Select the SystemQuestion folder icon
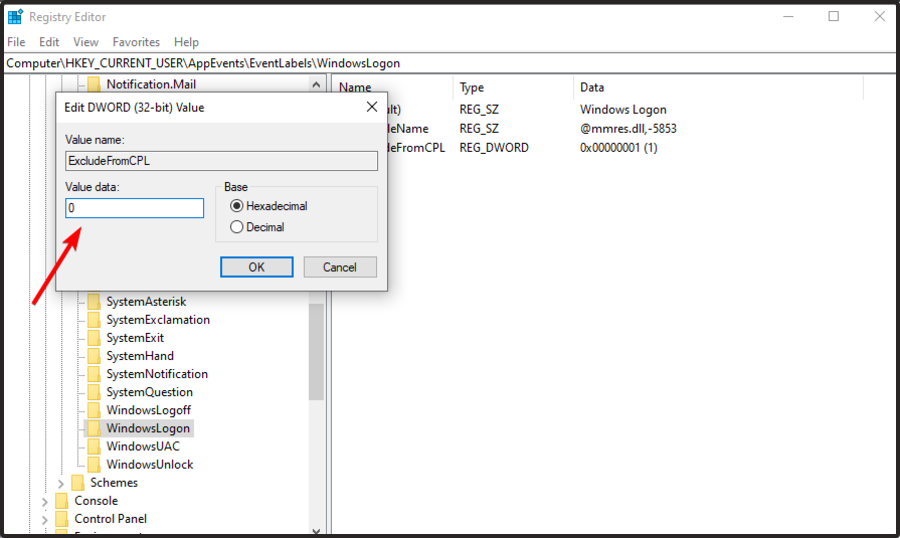This screenshot has width=900, height=538. 94,392
